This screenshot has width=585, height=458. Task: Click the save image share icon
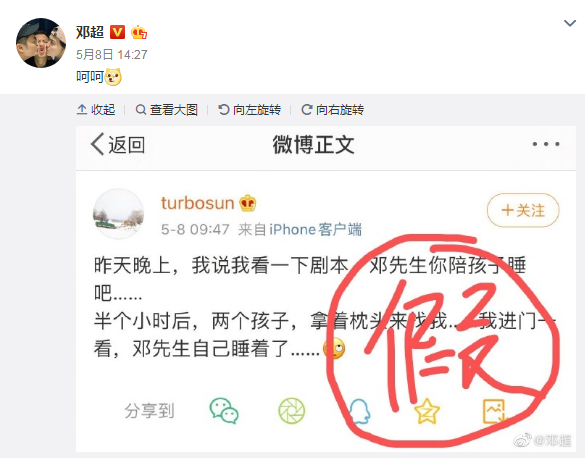(x=494, y=411)
